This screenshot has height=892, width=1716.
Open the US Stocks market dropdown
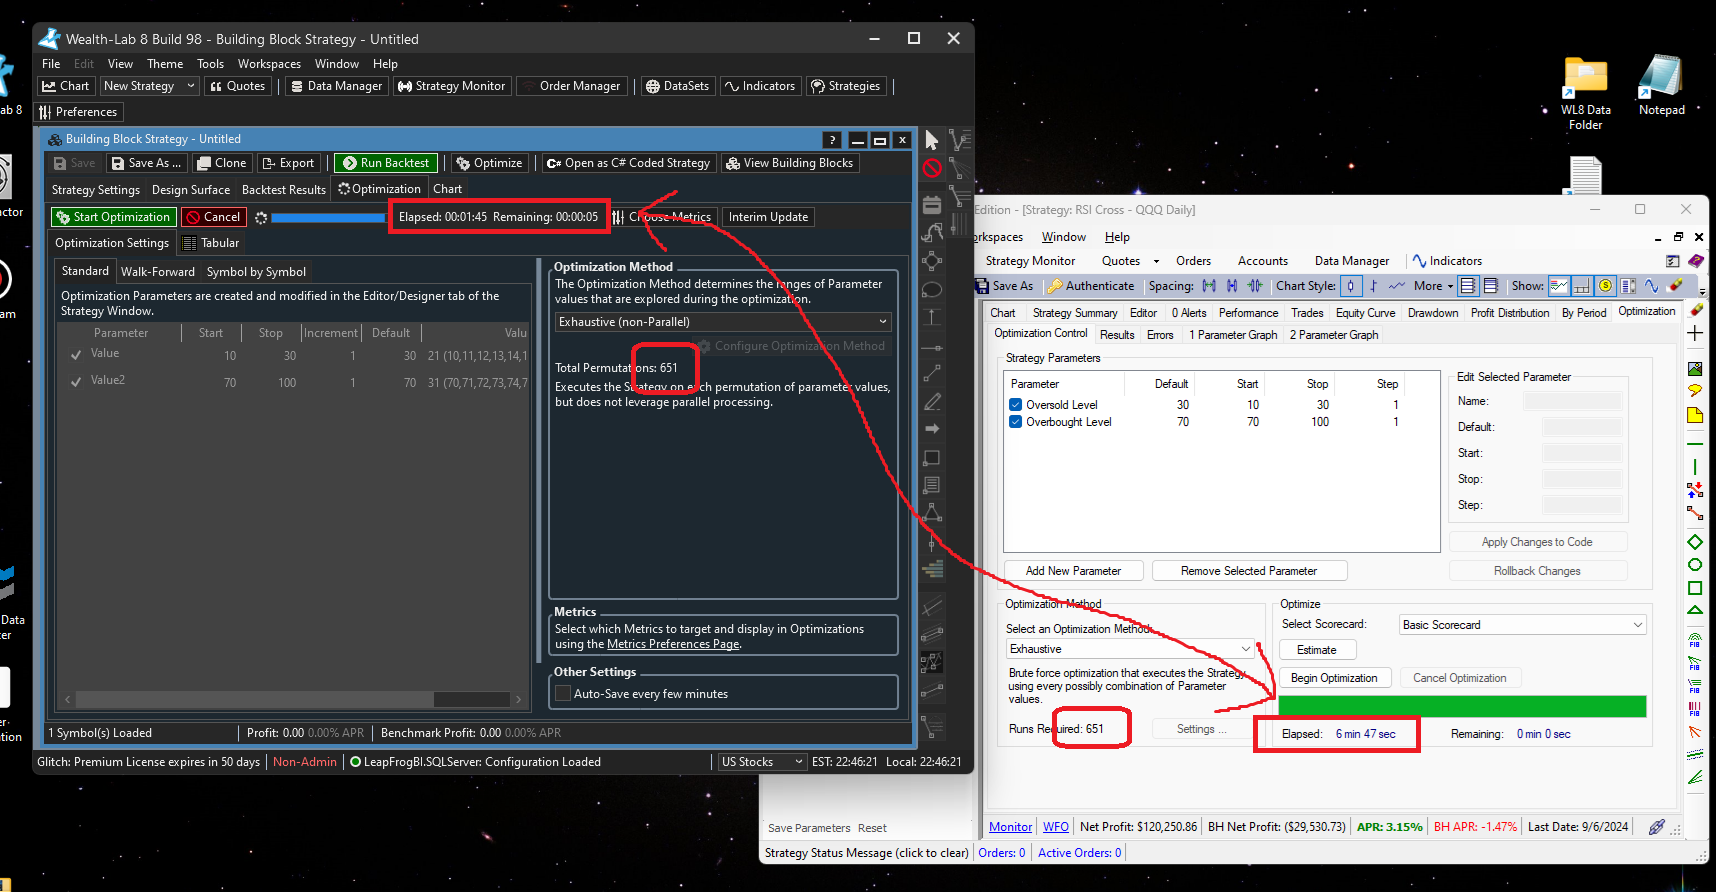coord(762,762)
